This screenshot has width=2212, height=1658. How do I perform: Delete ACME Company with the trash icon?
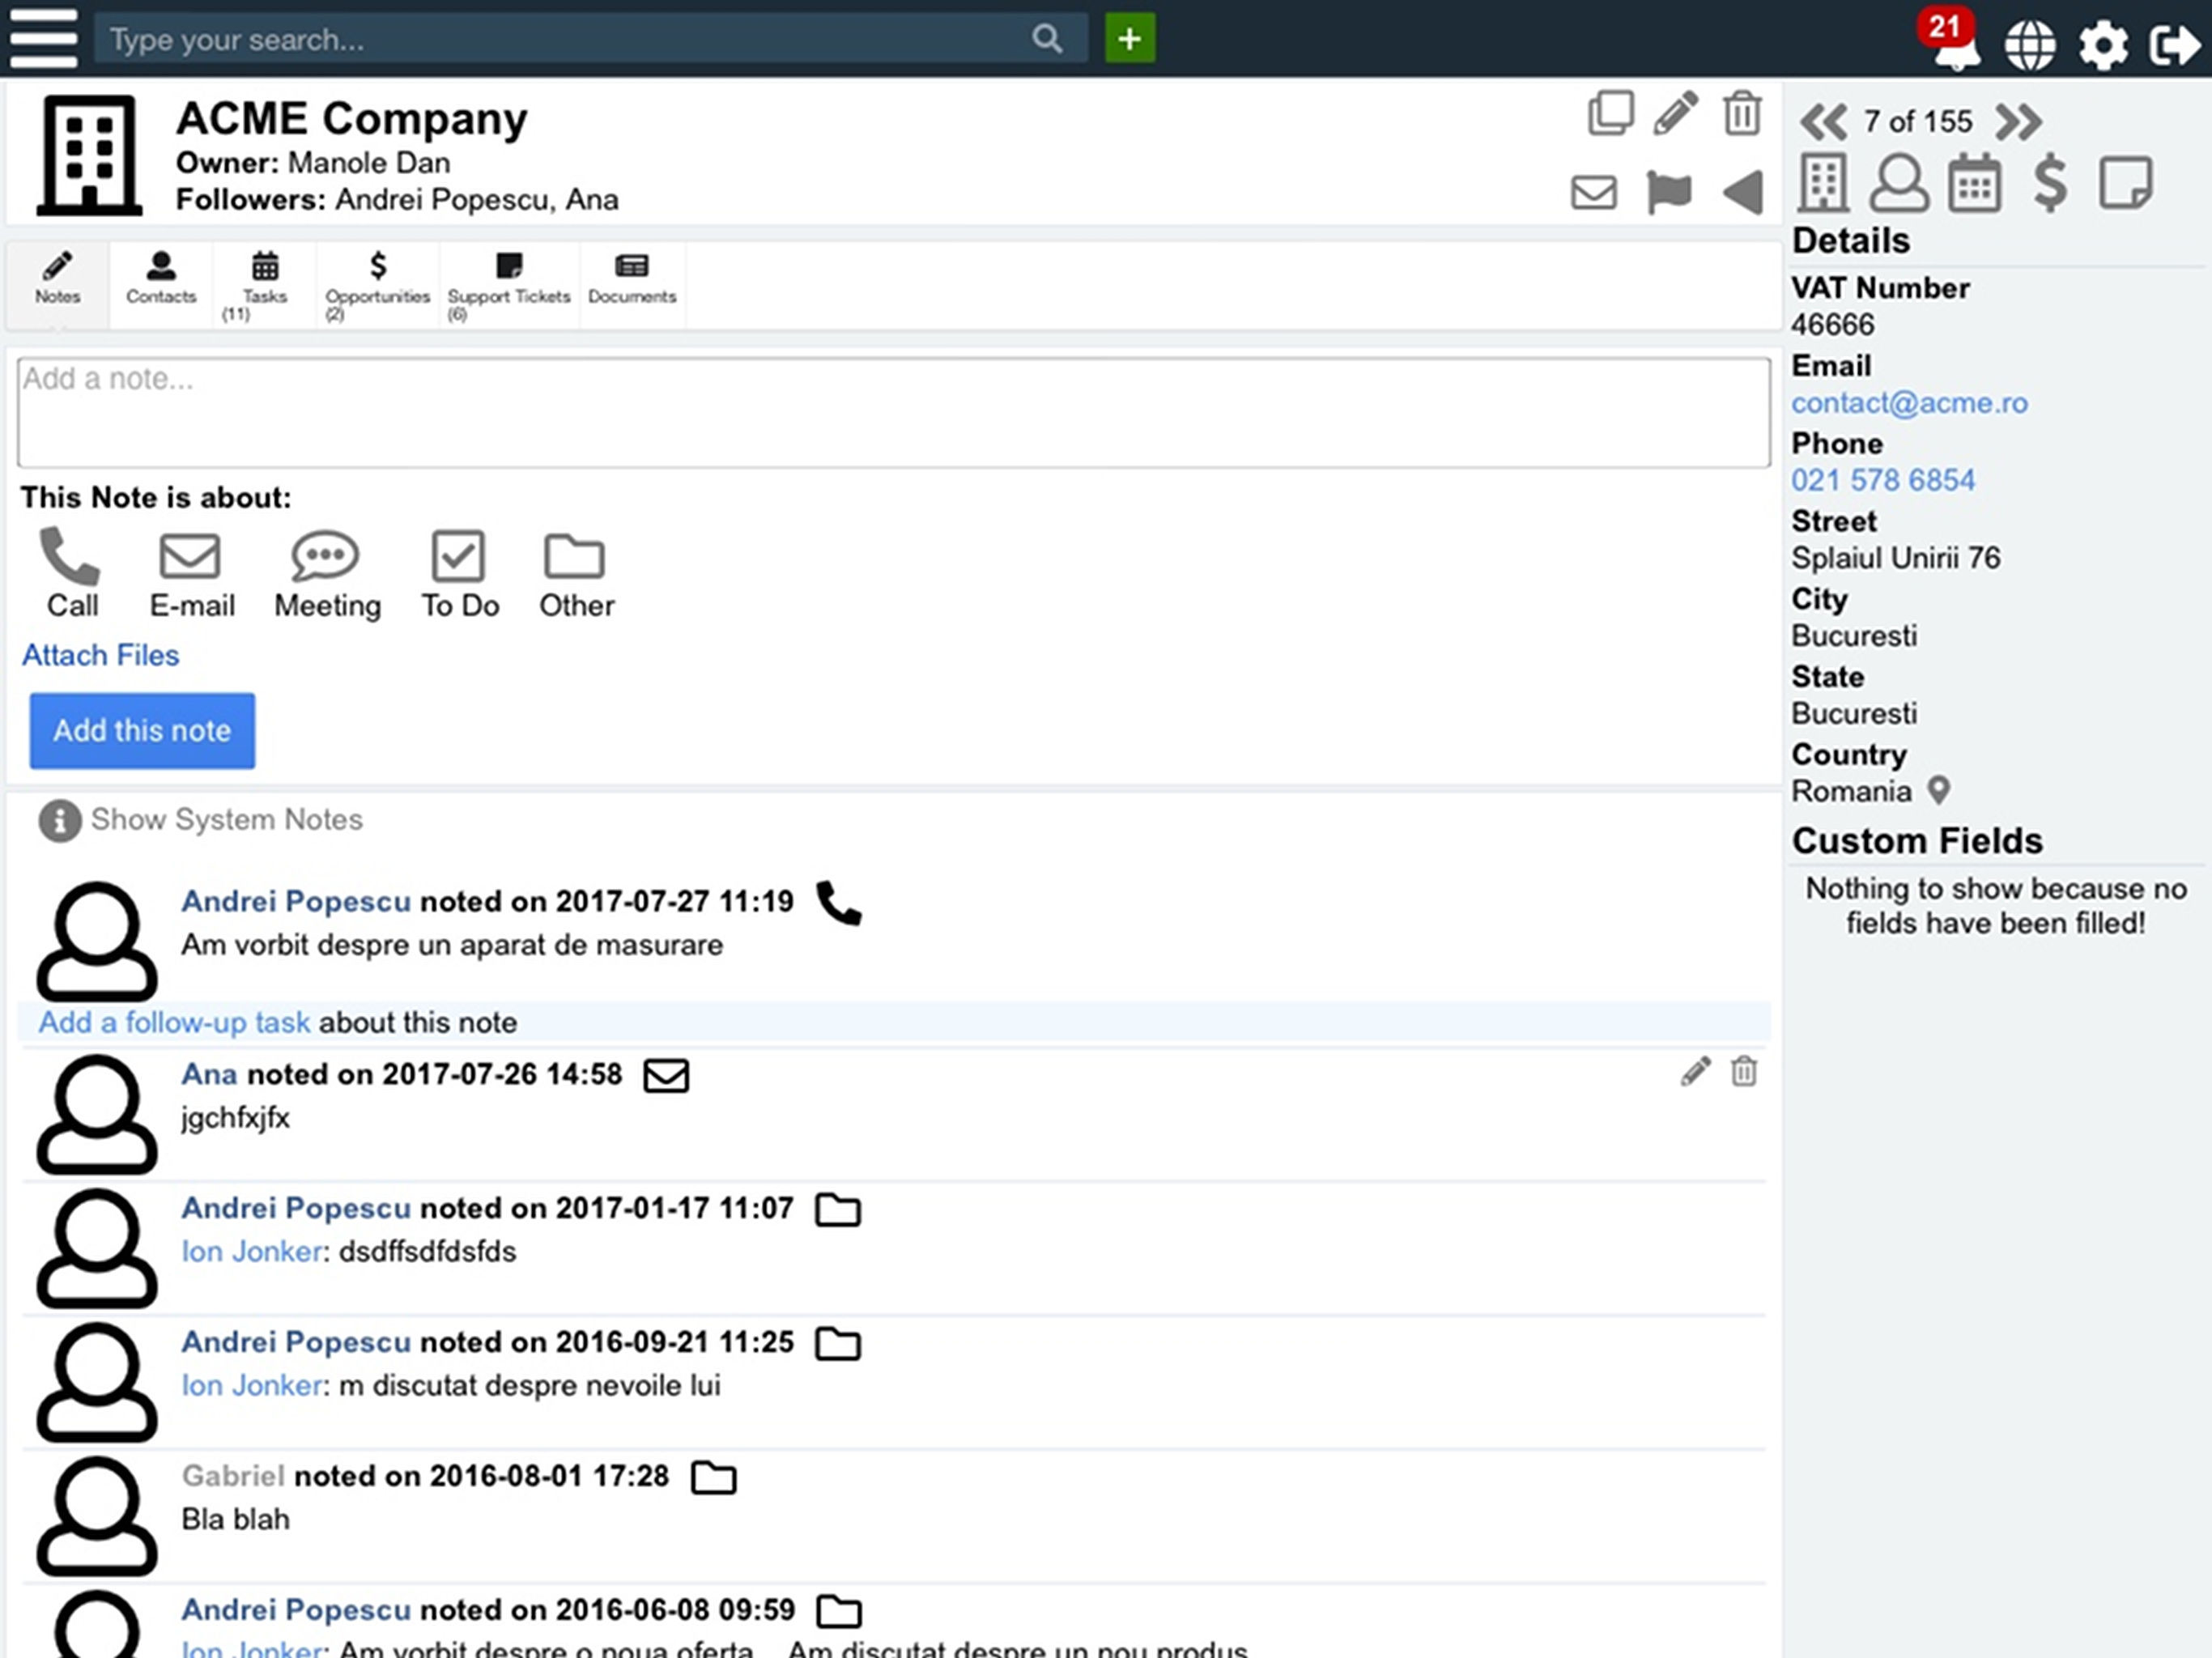pos(1742,112)
